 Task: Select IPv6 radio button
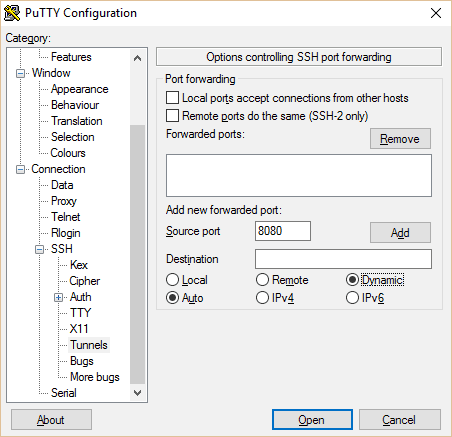[352, 298]
